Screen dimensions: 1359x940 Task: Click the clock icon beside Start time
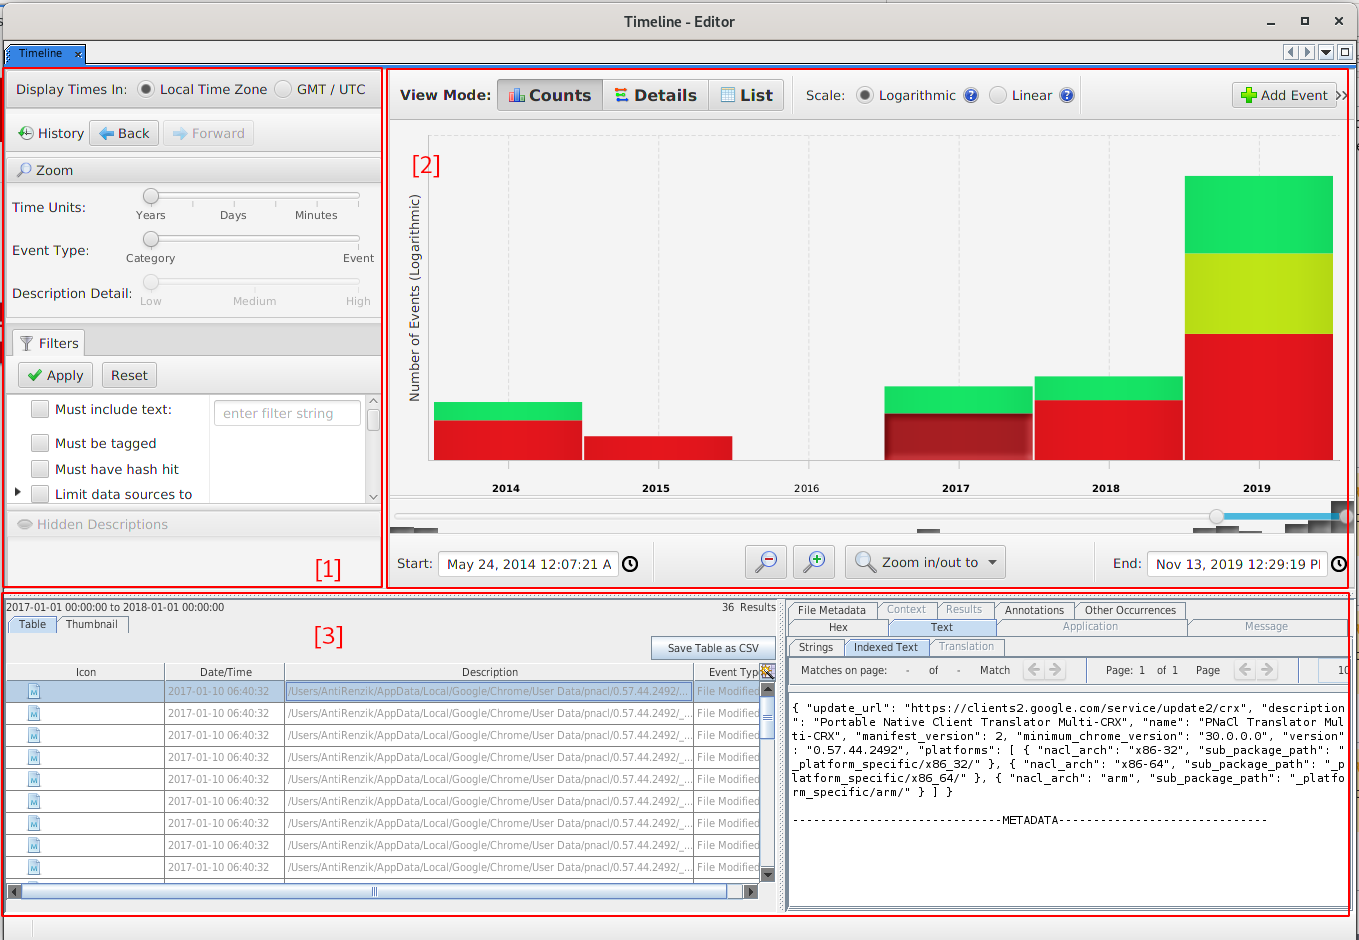[630, 564]
